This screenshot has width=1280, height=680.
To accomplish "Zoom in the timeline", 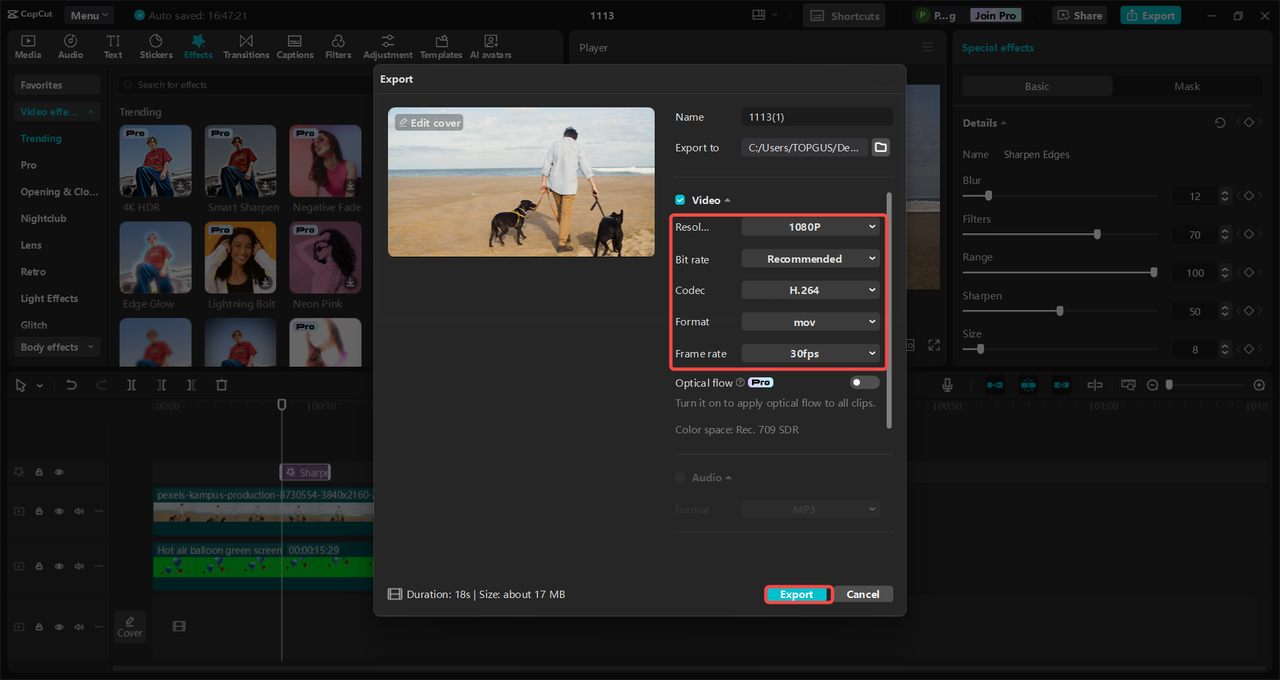I will click(x=1259, y=385).
